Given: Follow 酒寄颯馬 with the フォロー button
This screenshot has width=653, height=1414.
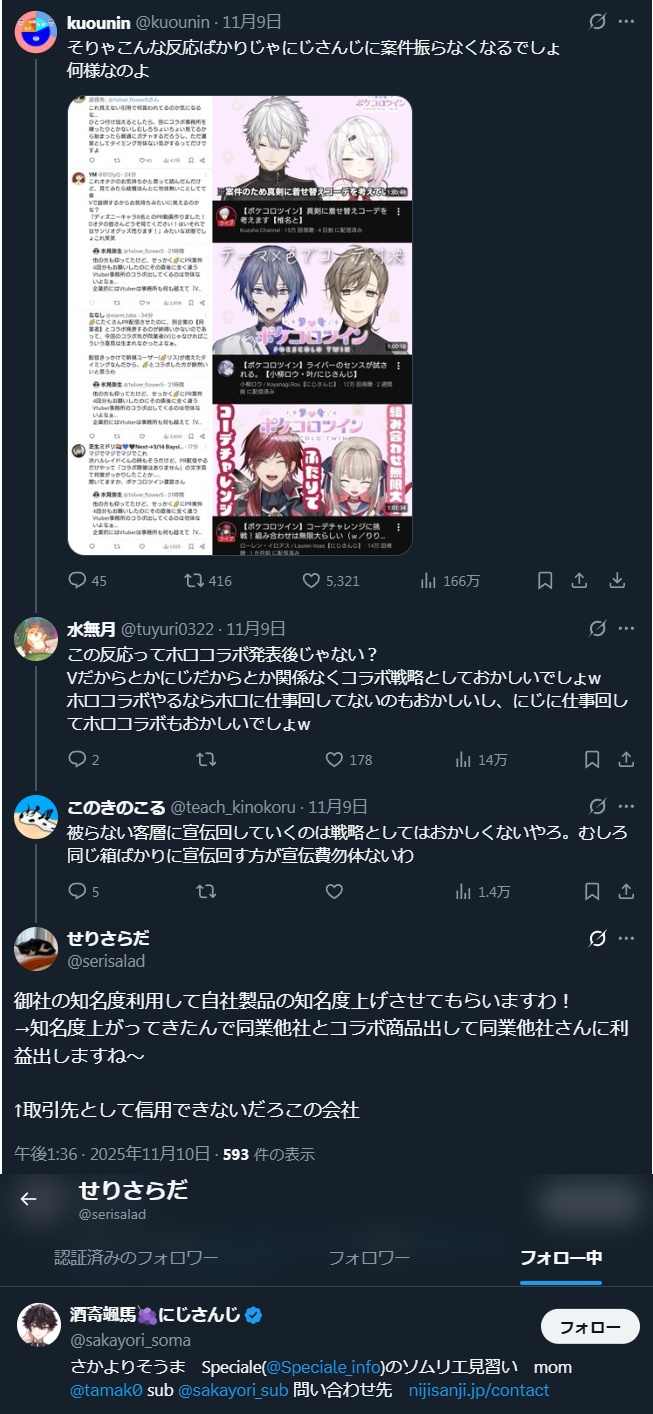Looking at the screenshot, I should click(590, 1327).
